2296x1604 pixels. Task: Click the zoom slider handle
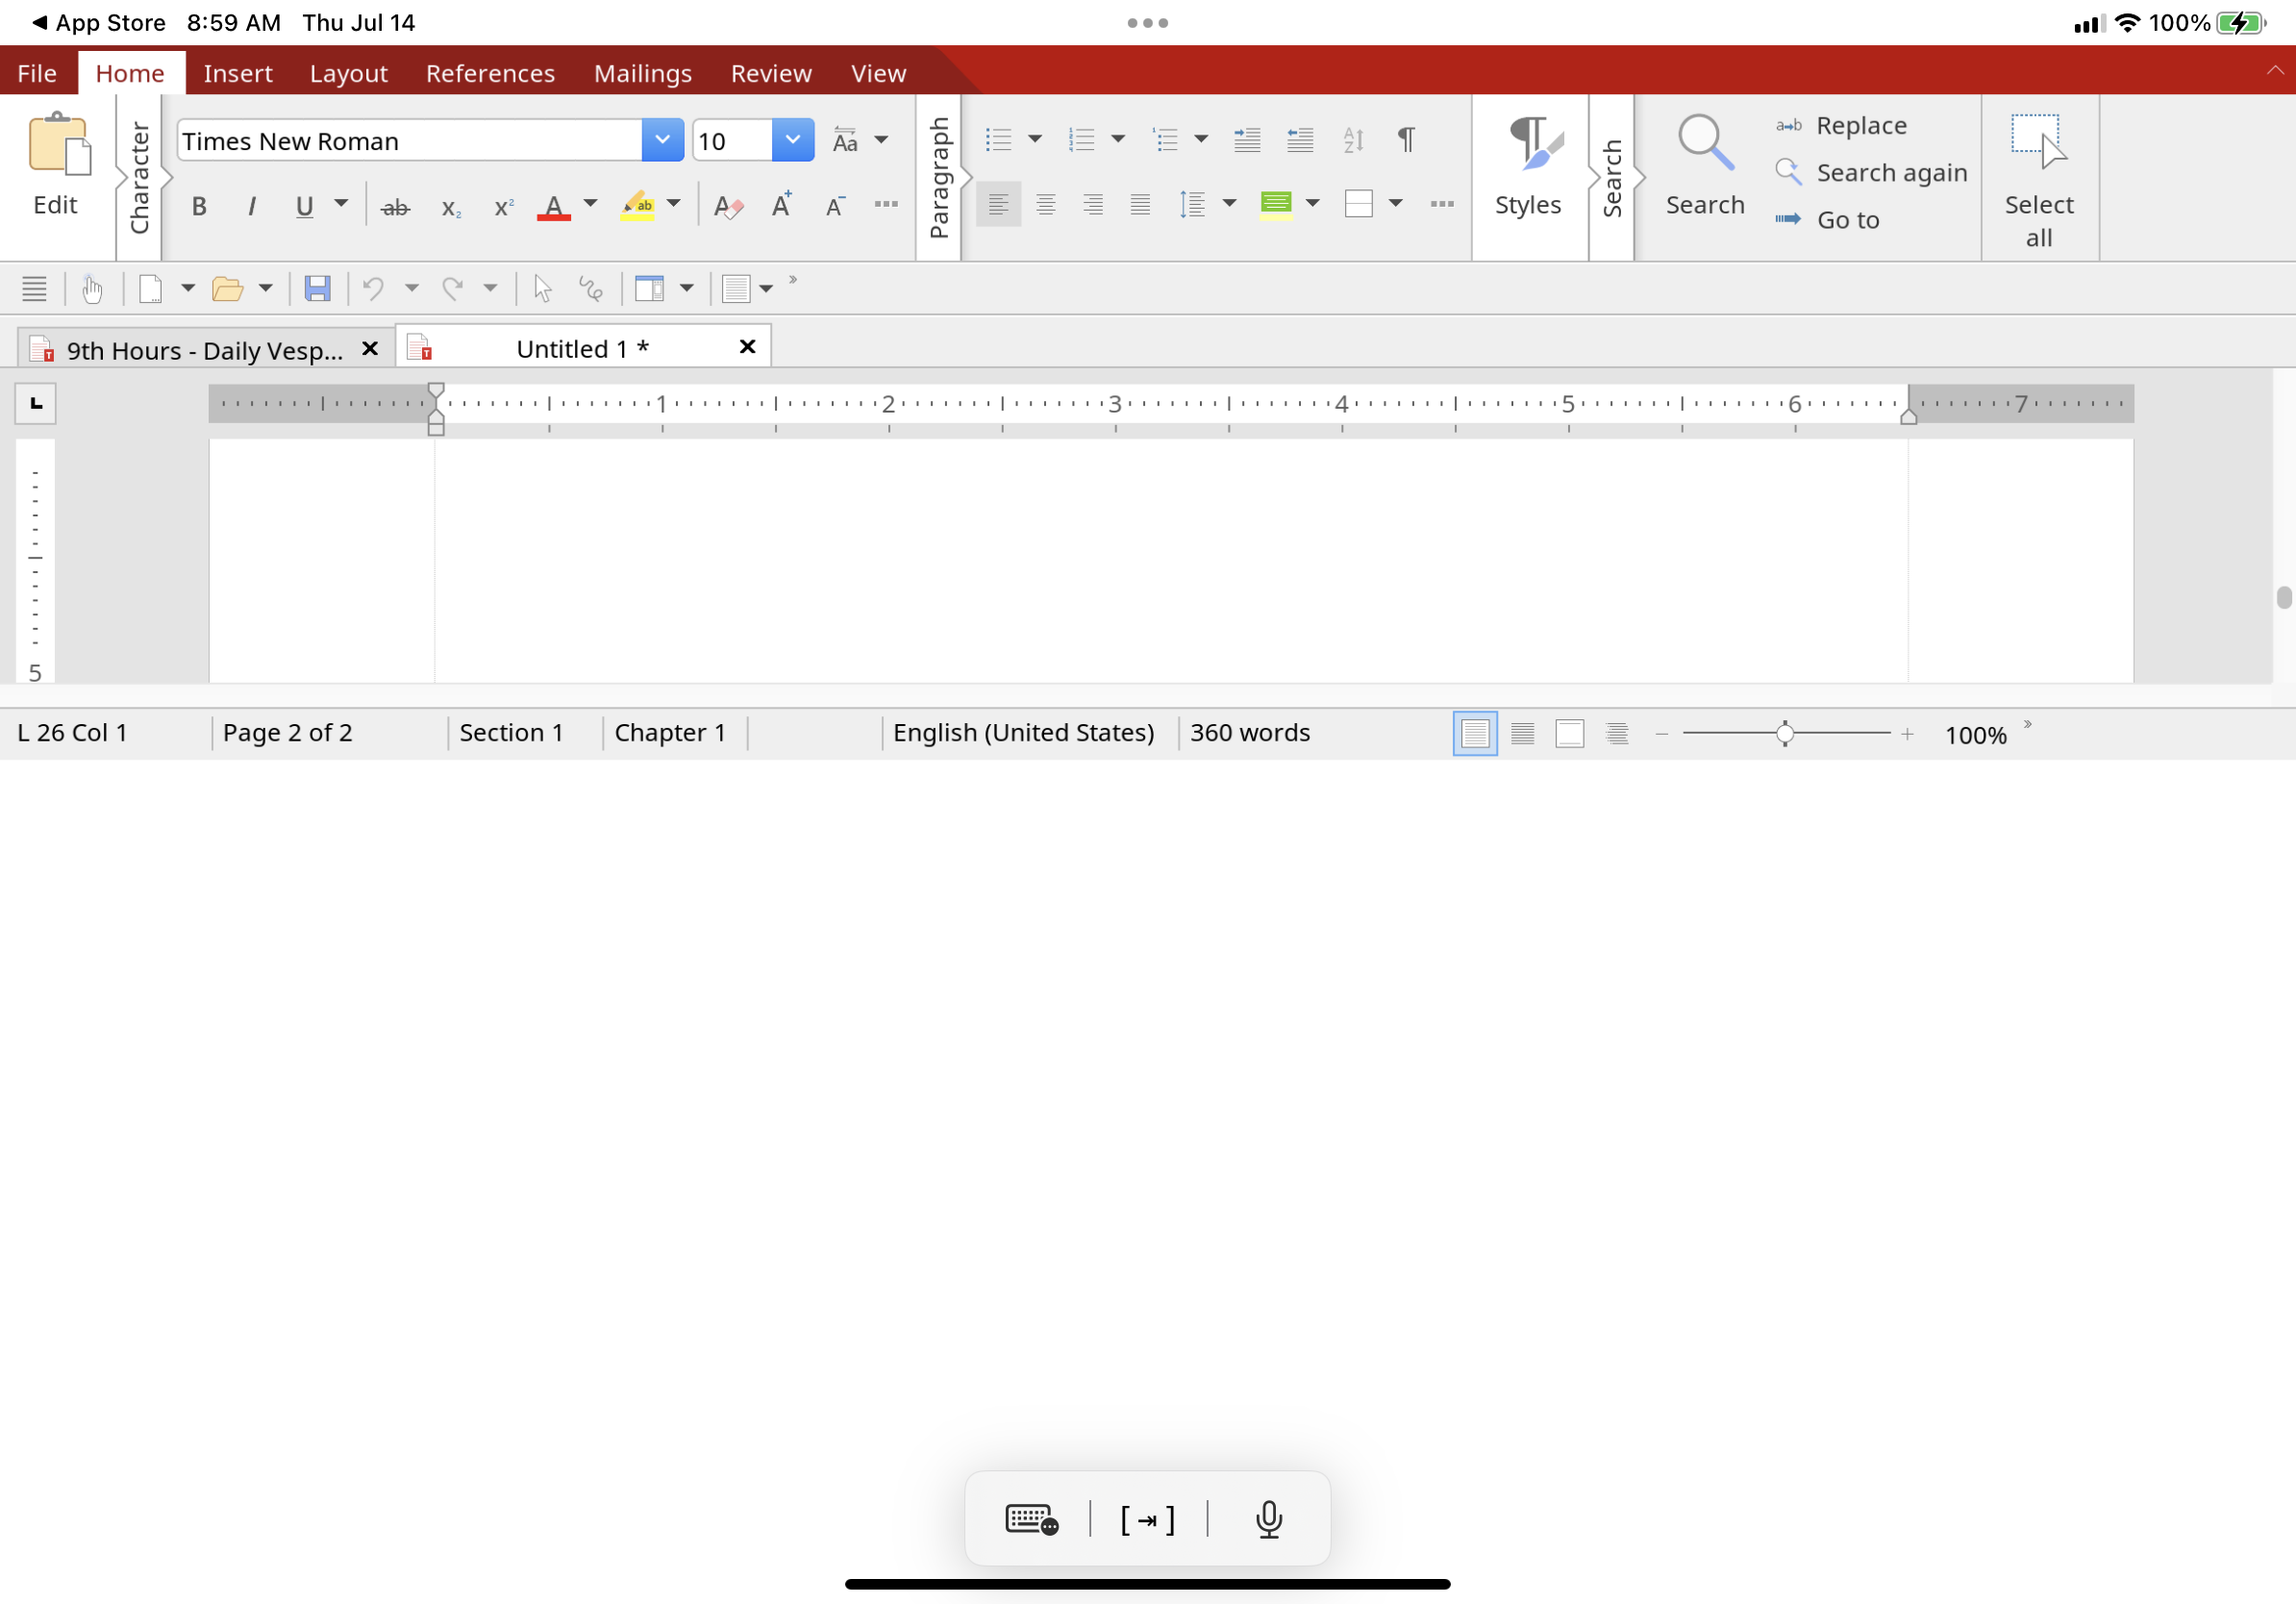[1785, 734]
